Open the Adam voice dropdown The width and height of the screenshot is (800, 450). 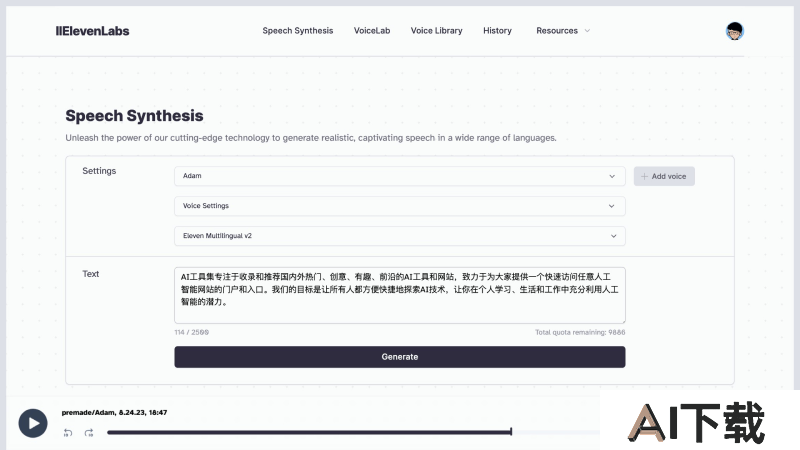click(399, 176)
